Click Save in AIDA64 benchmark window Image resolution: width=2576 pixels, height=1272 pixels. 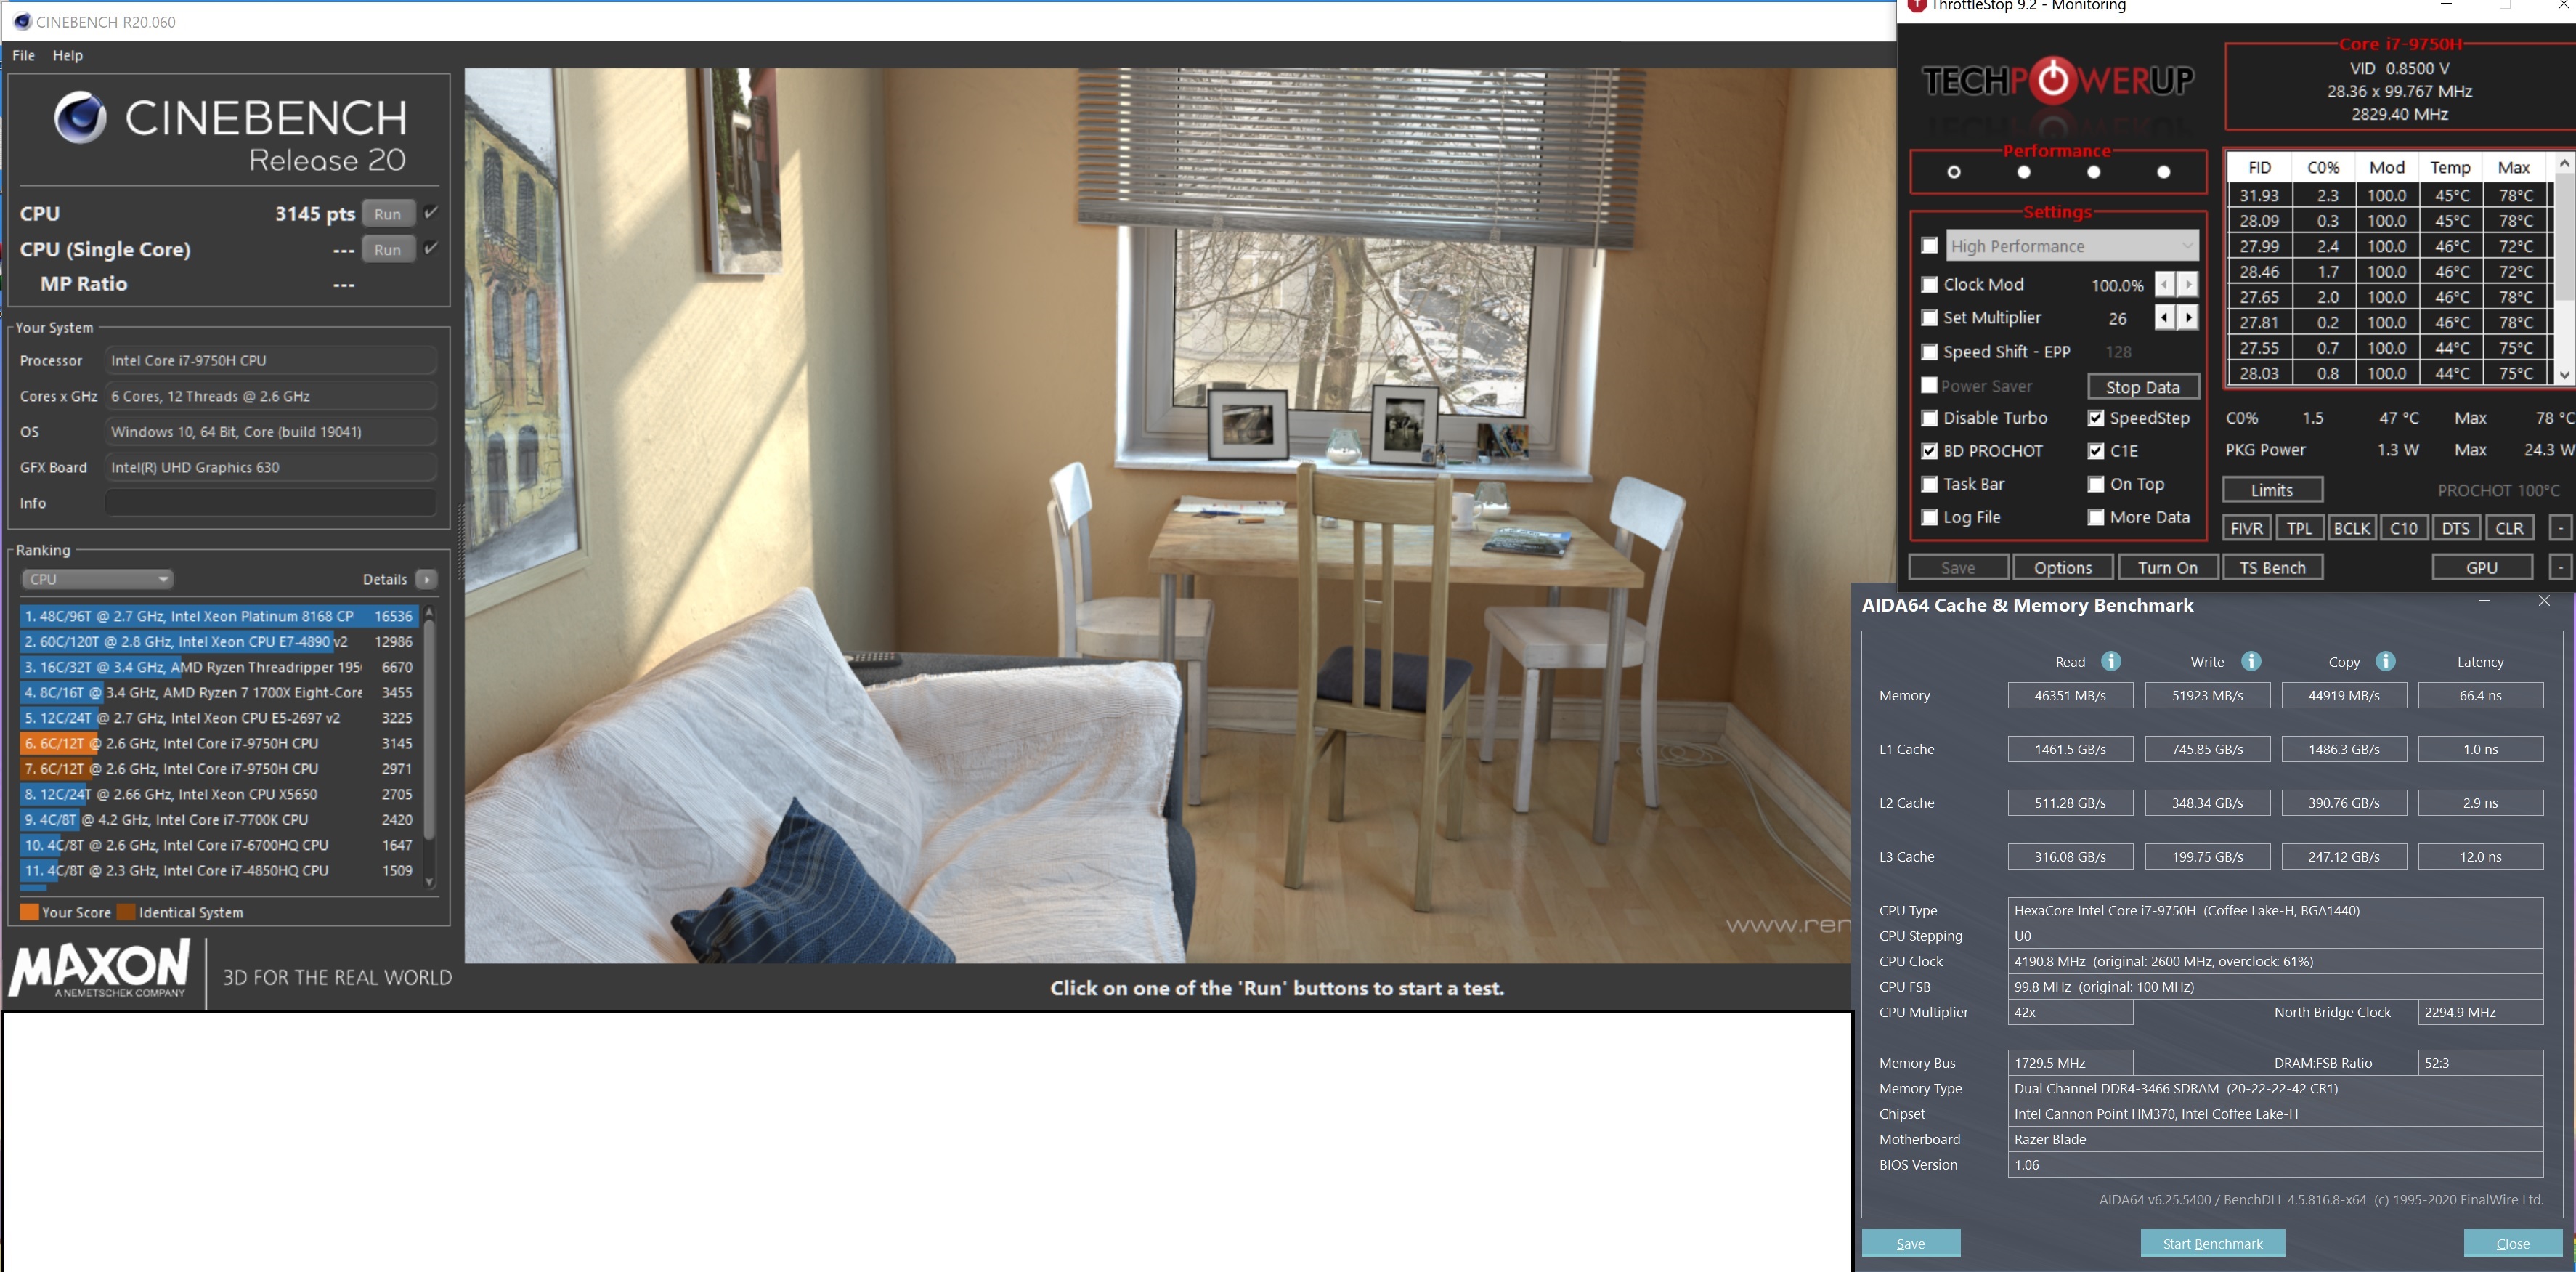(1910, 1243)
